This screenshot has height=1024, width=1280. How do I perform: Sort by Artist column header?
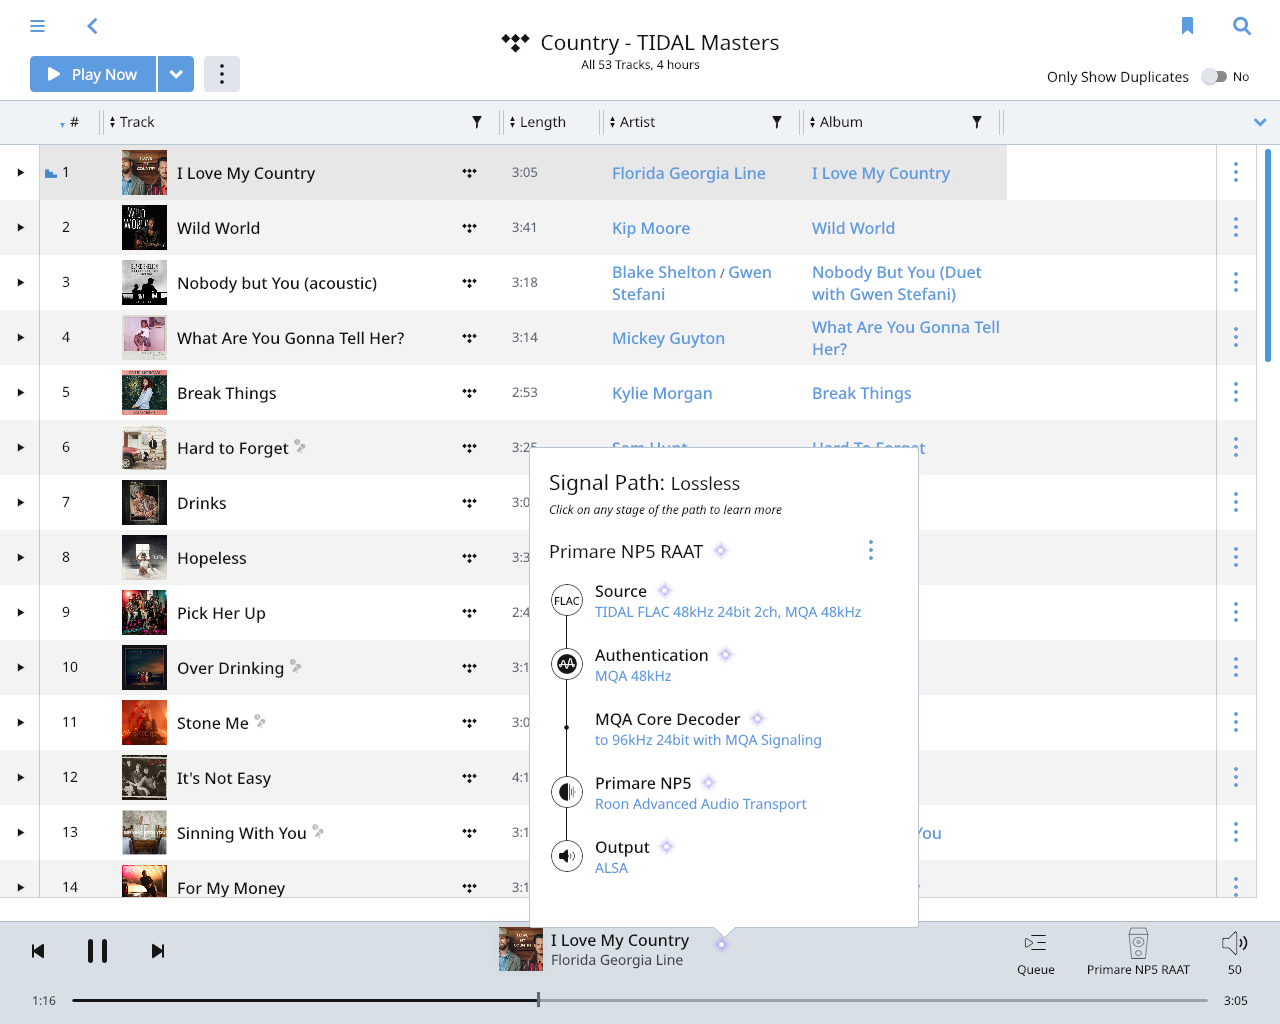(632, 122)
